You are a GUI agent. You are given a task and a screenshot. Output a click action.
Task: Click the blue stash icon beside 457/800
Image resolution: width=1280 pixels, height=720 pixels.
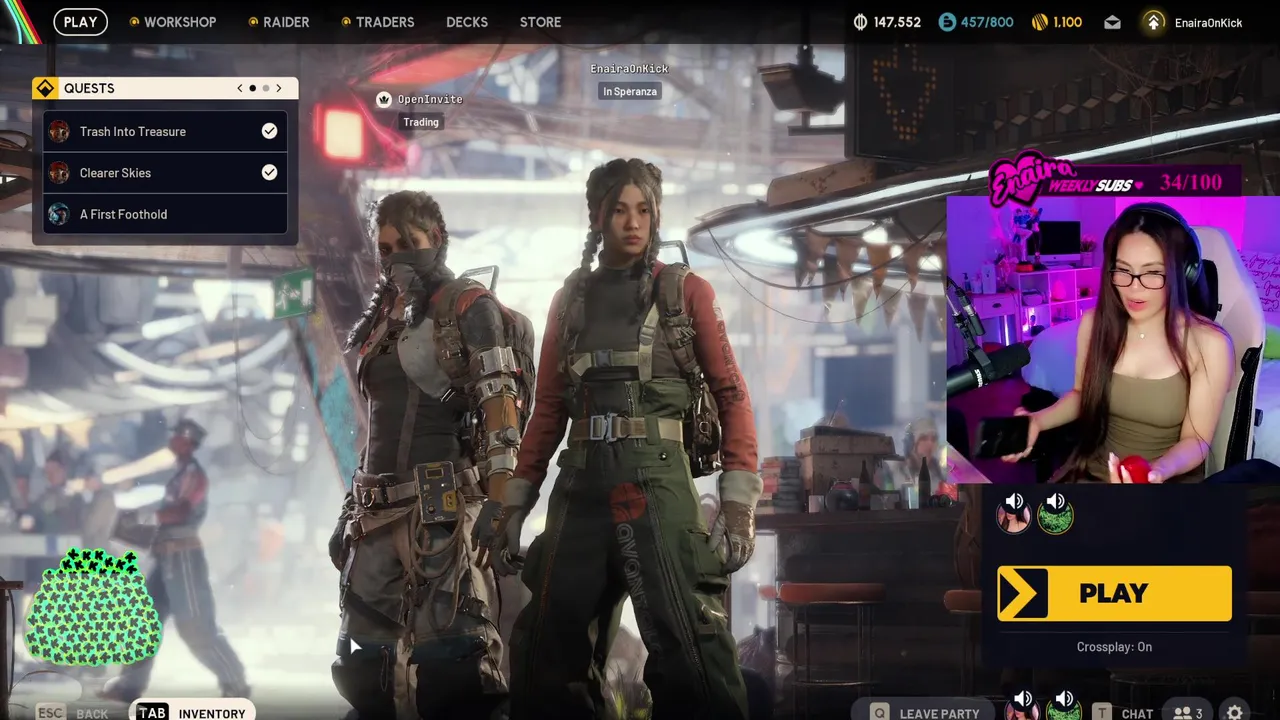(947, 22)
